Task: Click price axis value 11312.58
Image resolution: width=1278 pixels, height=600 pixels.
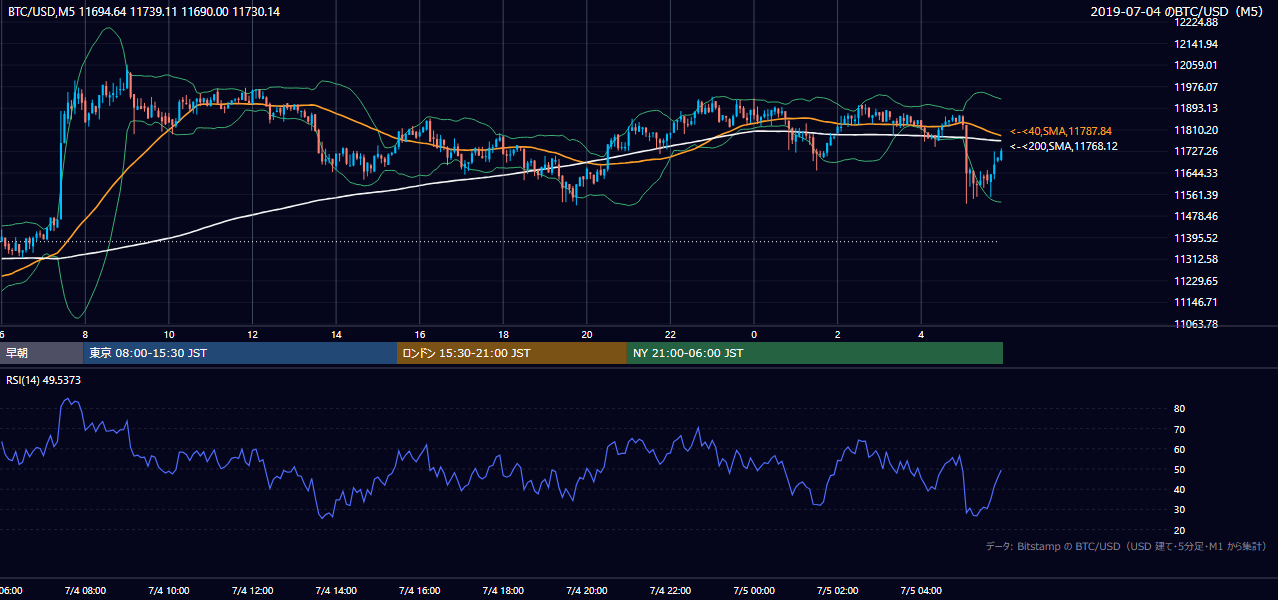Action: point(1197,259)
